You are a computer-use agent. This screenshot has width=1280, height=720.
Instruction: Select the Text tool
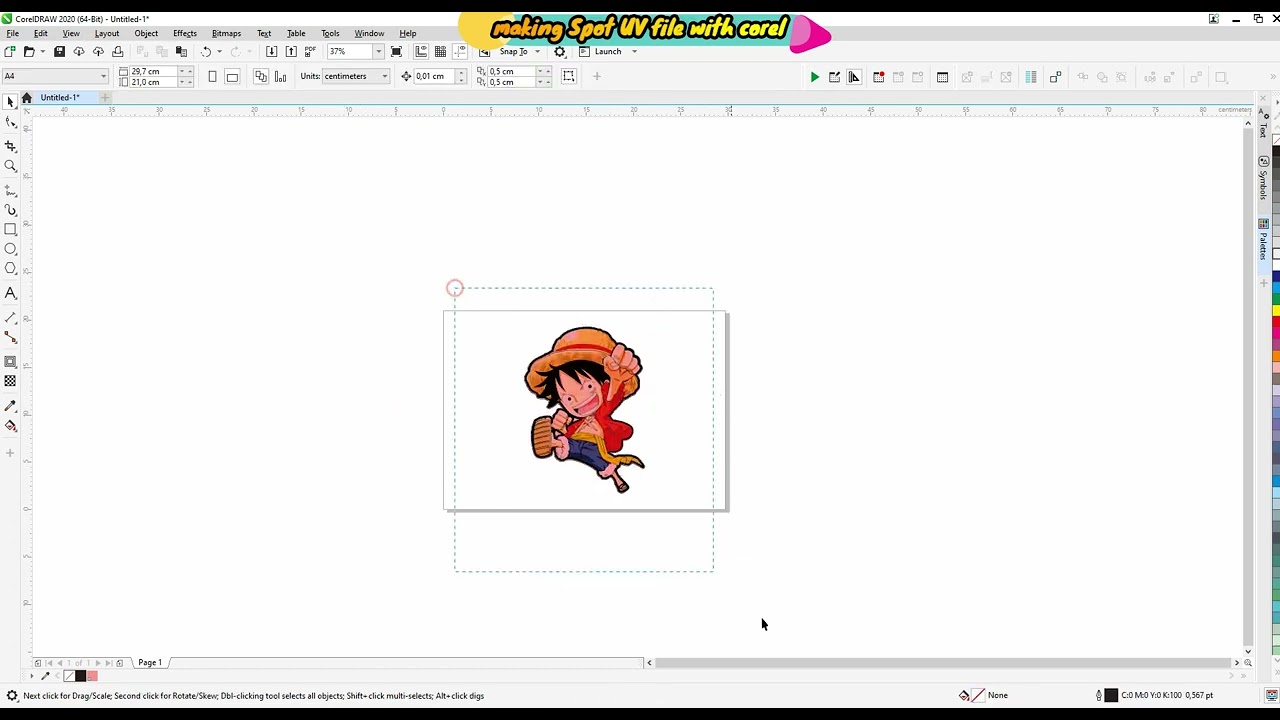coord(10,293)
